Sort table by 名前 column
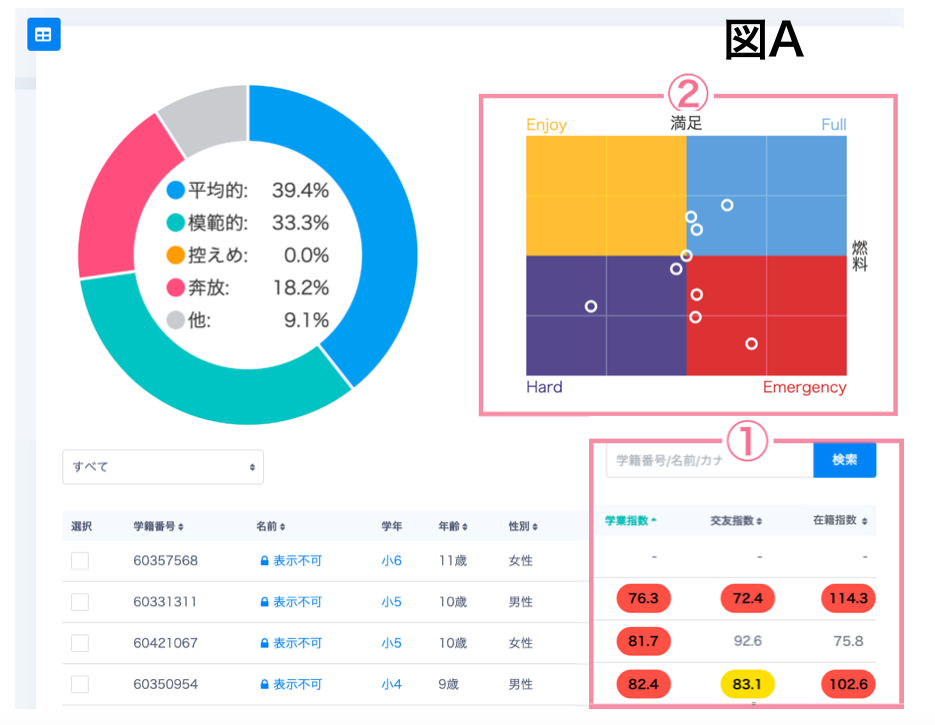 click(271, 526)
